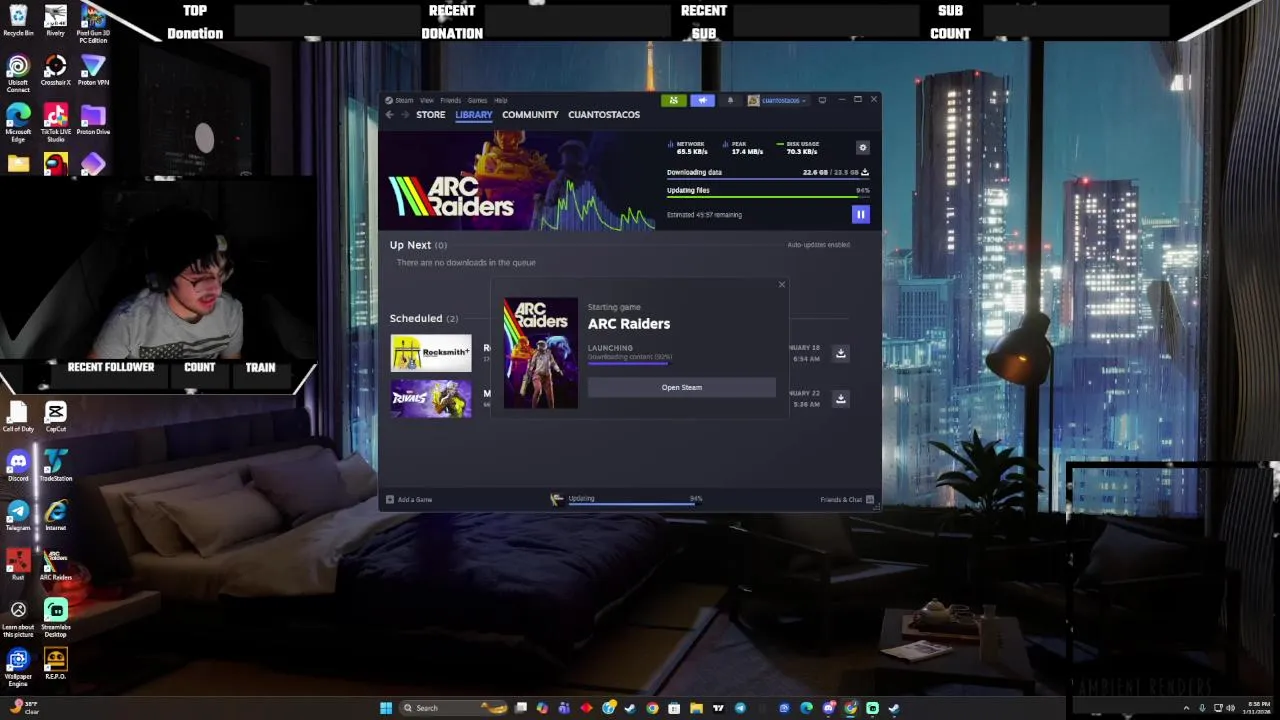
Task: Click the blue announcements megaphone button
Action: tap(702, 100)
